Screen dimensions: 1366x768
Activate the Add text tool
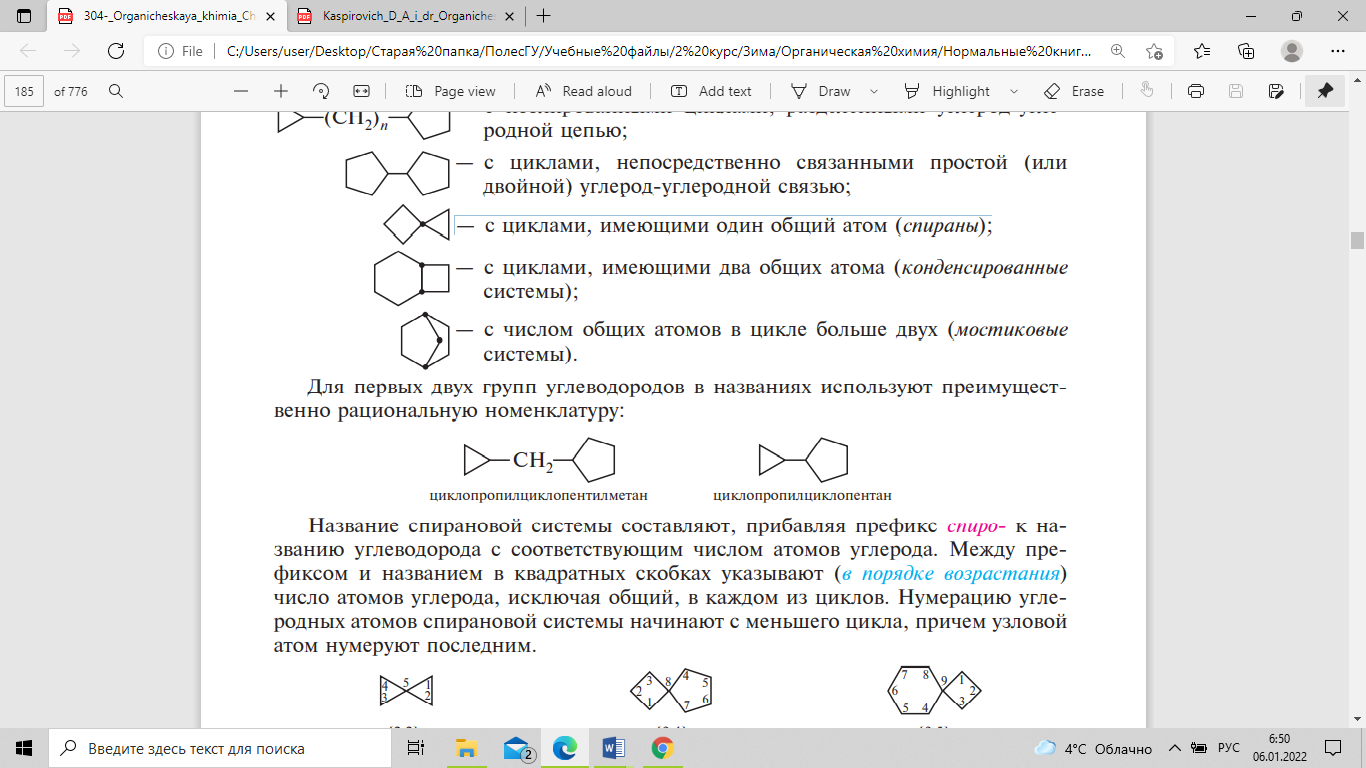tap(711, 91)
